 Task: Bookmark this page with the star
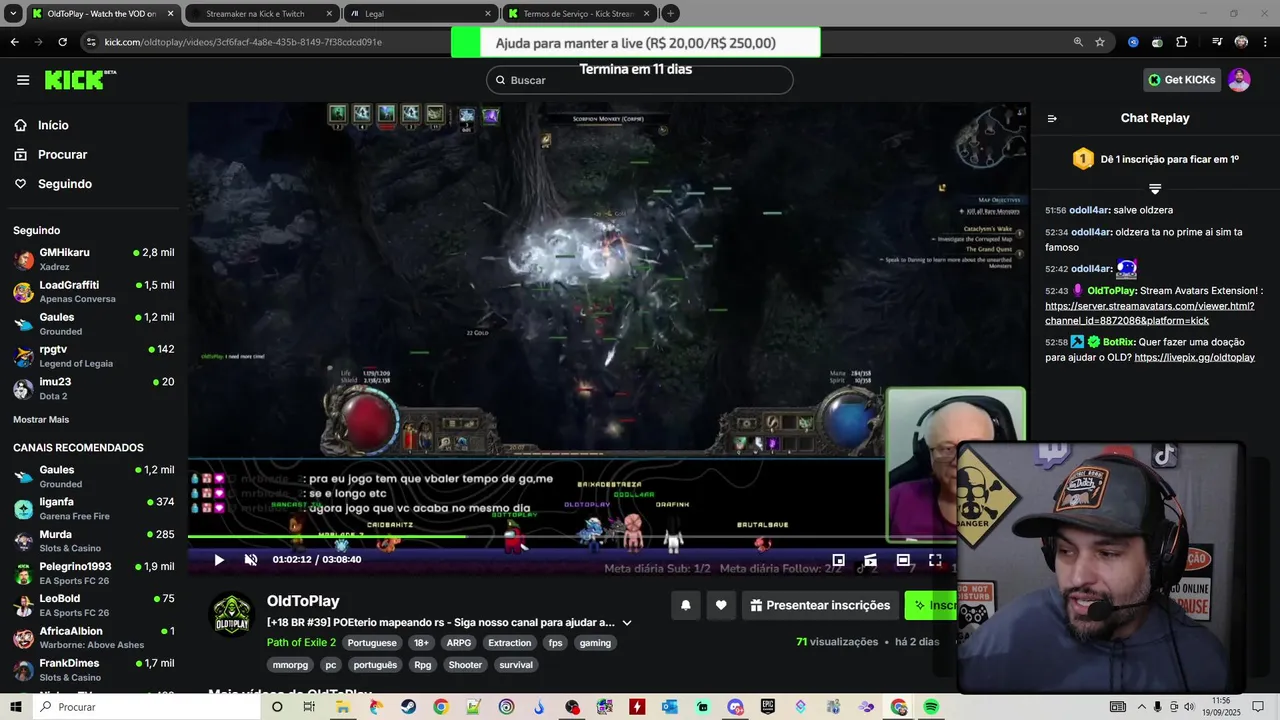1100,42
